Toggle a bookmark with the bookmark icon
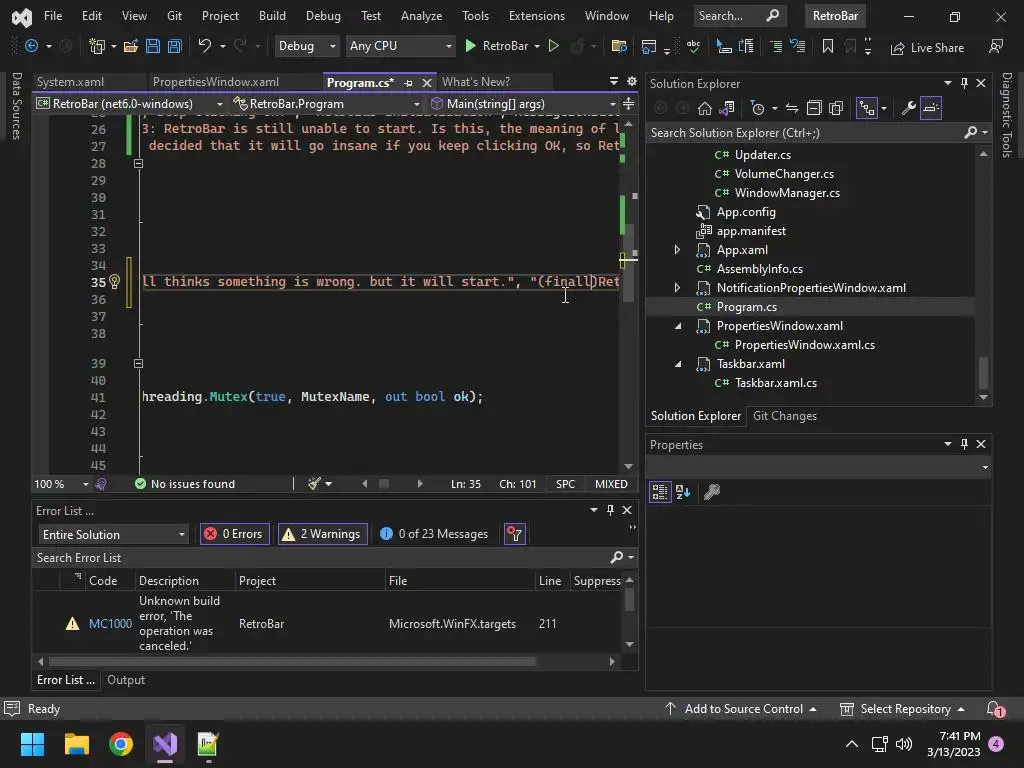This screenshot has width=1024, height=768. [827, 46]
